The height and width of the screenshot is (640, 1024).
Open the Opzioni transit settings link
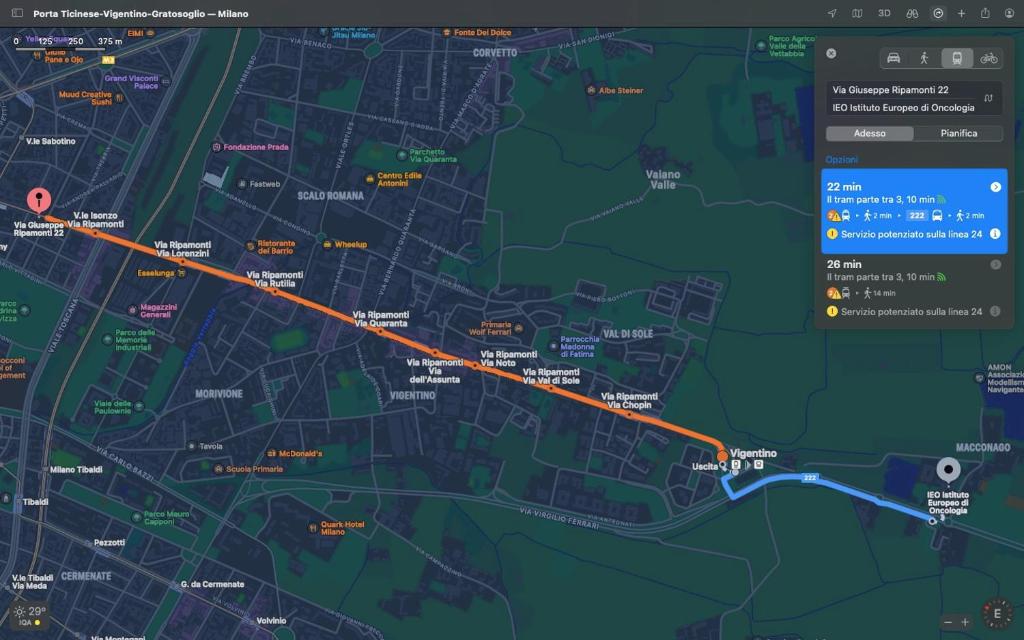pos(842,159)
